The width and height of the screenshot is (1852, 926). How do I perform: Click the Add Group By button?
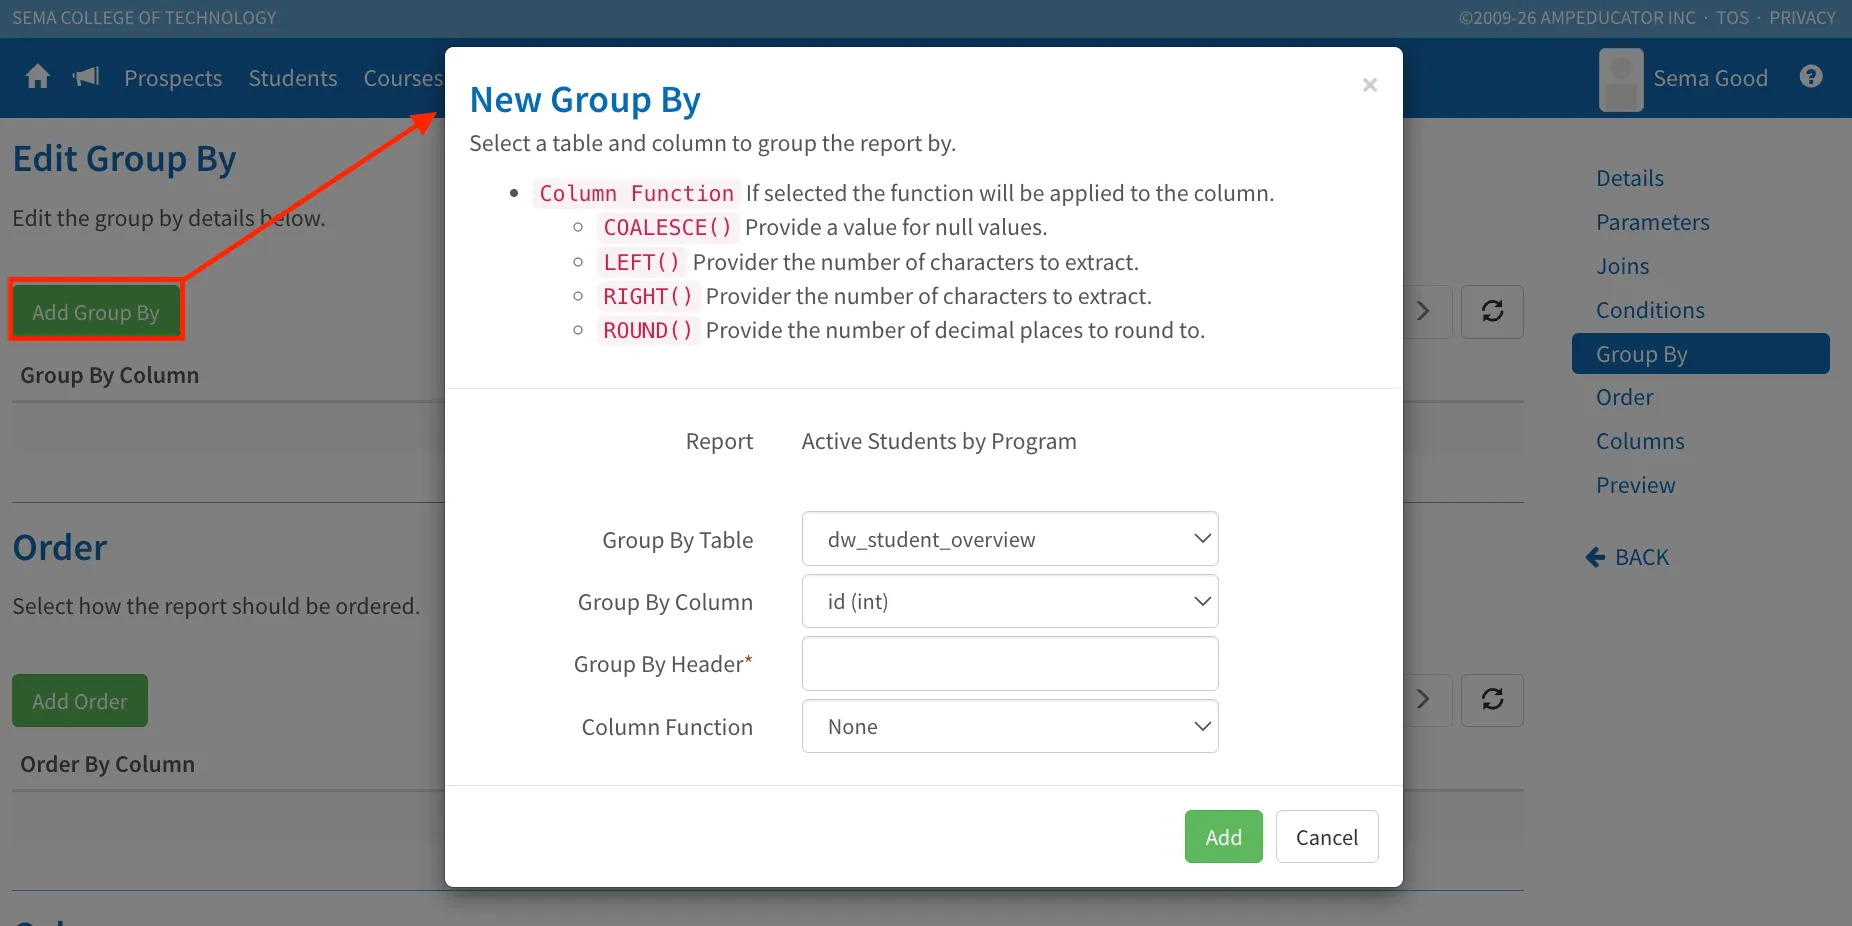96,311
